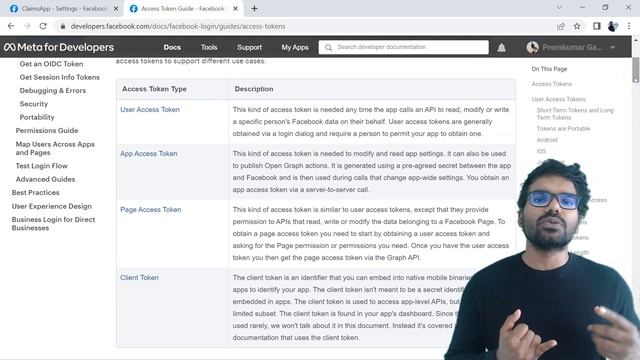The height and width of the screenshot is (360, 640).
Task: Open Advanced Guides
Action: 45,179
